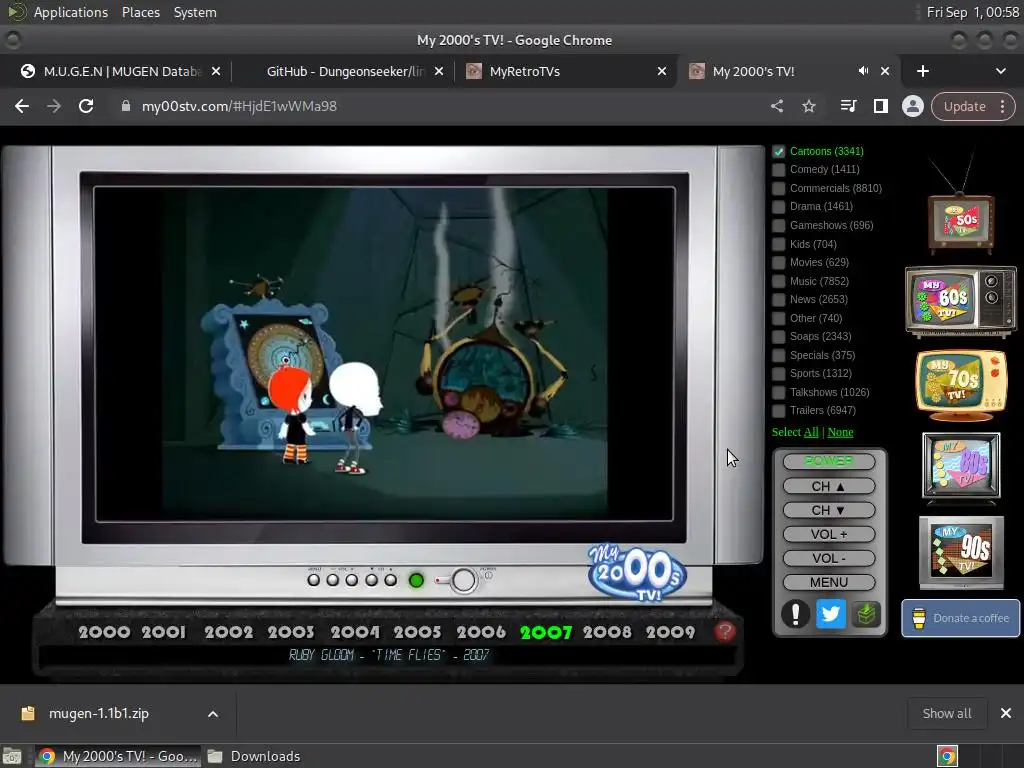Enable the Trailers category checkbox
Viewport: 1024px width, 768px height.
click(778, 411)
